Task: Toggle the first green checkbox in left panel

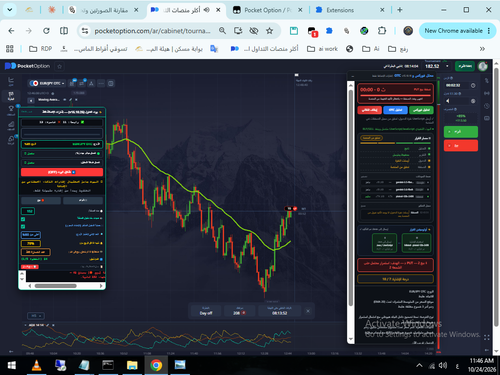Action: coord(23,219)
